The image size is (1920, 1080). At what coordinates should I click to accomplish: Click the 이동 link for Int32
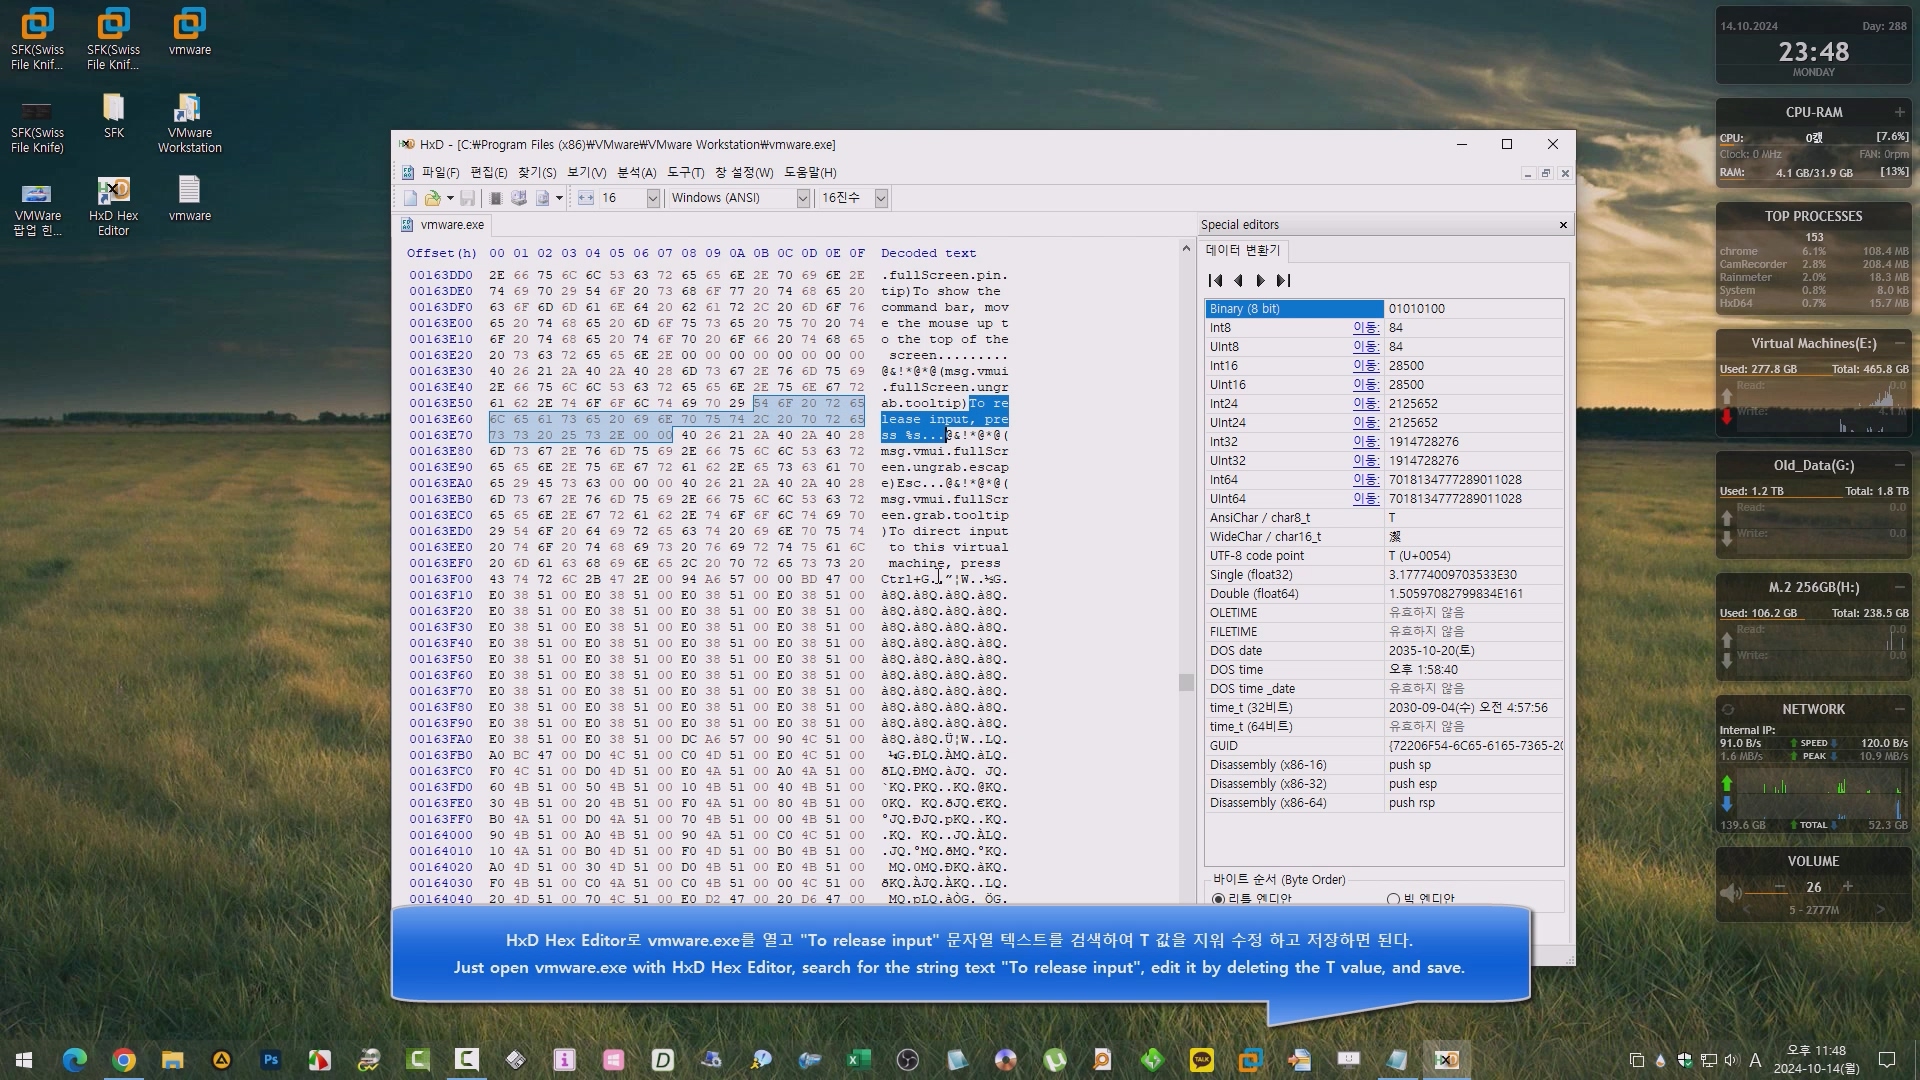(1366, 442)
